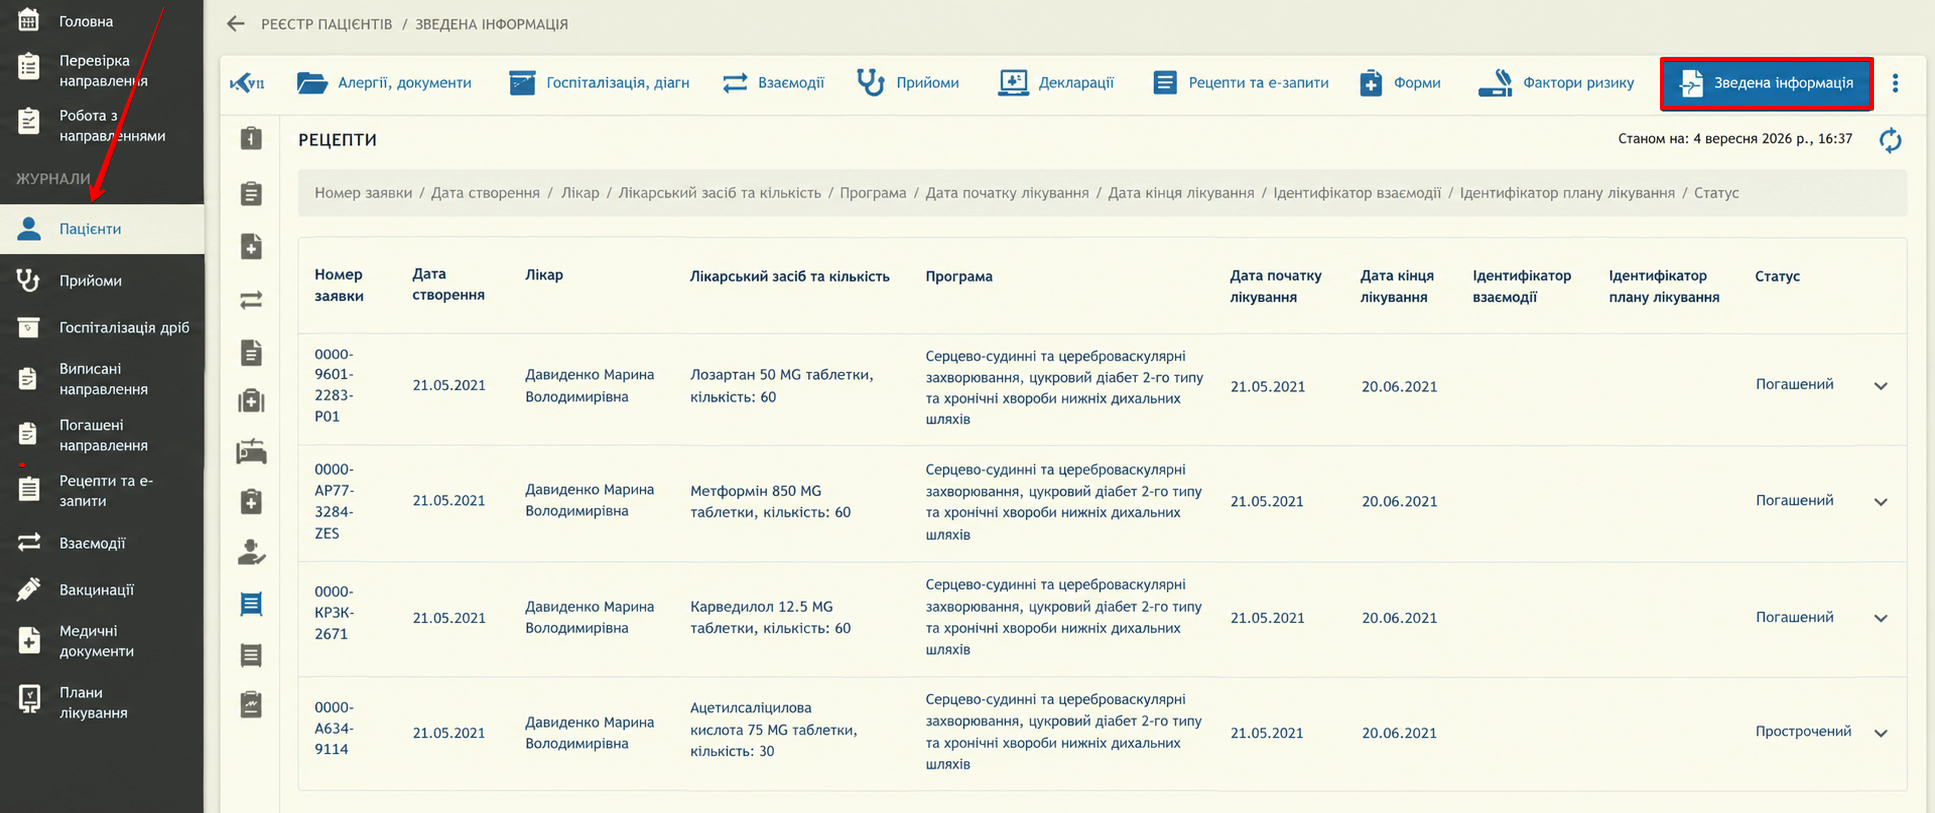
Task: Go back using the arrow before РЕЄСТР ПАЦІЄНТІВ
Action: point(236,24)
